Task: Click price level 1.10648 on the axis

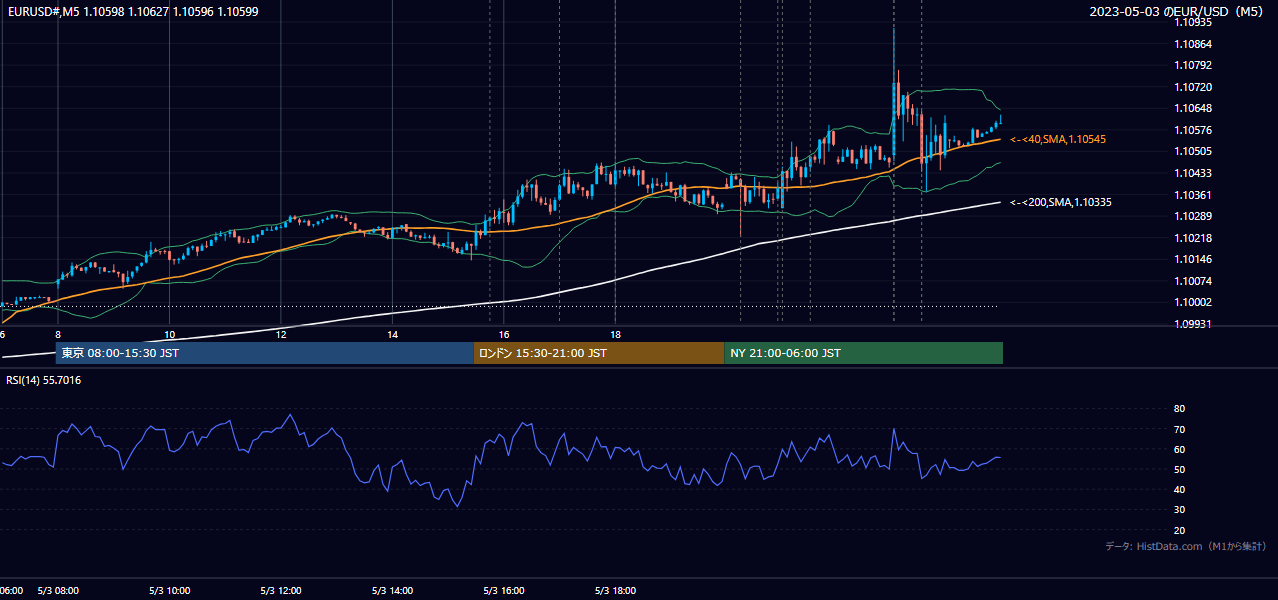Action: (1193, 108)
